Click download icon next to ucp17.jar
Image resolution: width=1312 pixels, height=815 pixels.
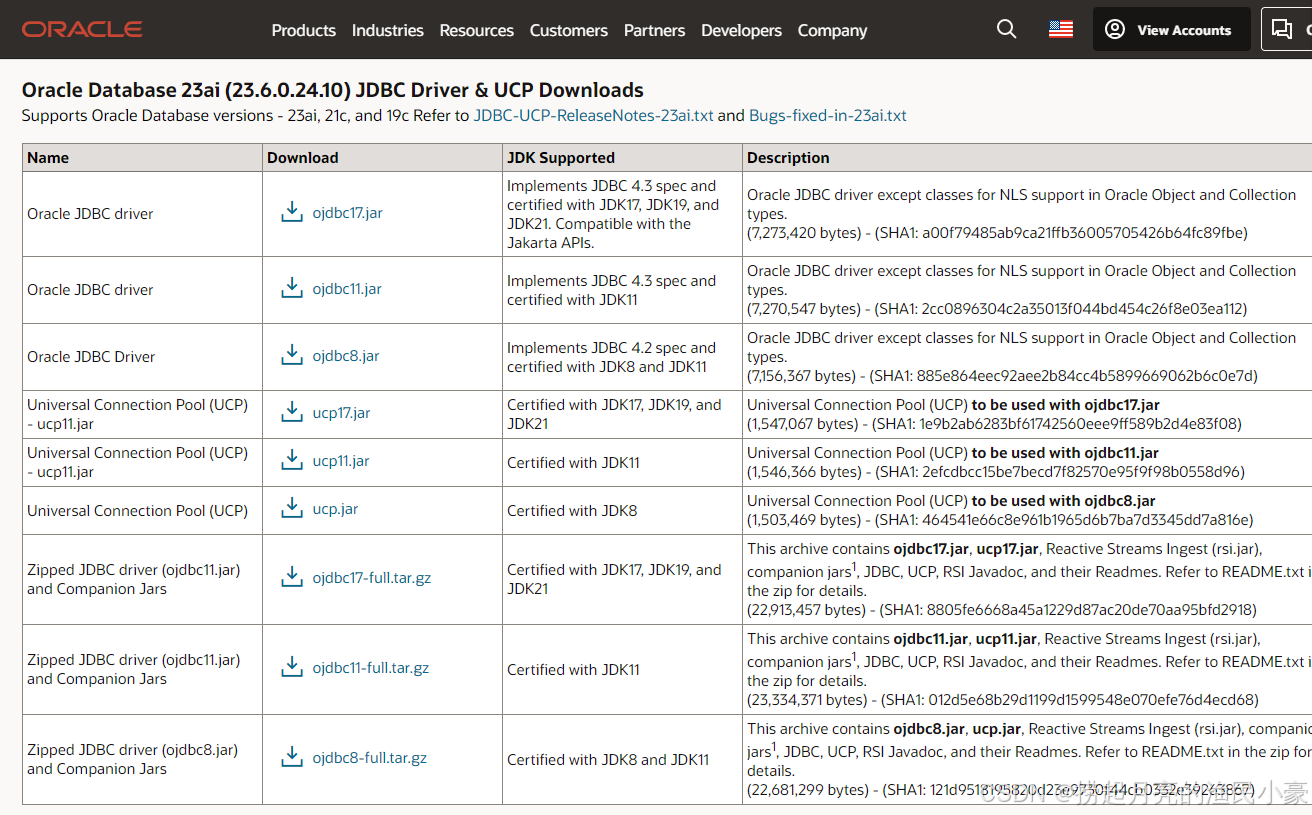tap(292, 412)
